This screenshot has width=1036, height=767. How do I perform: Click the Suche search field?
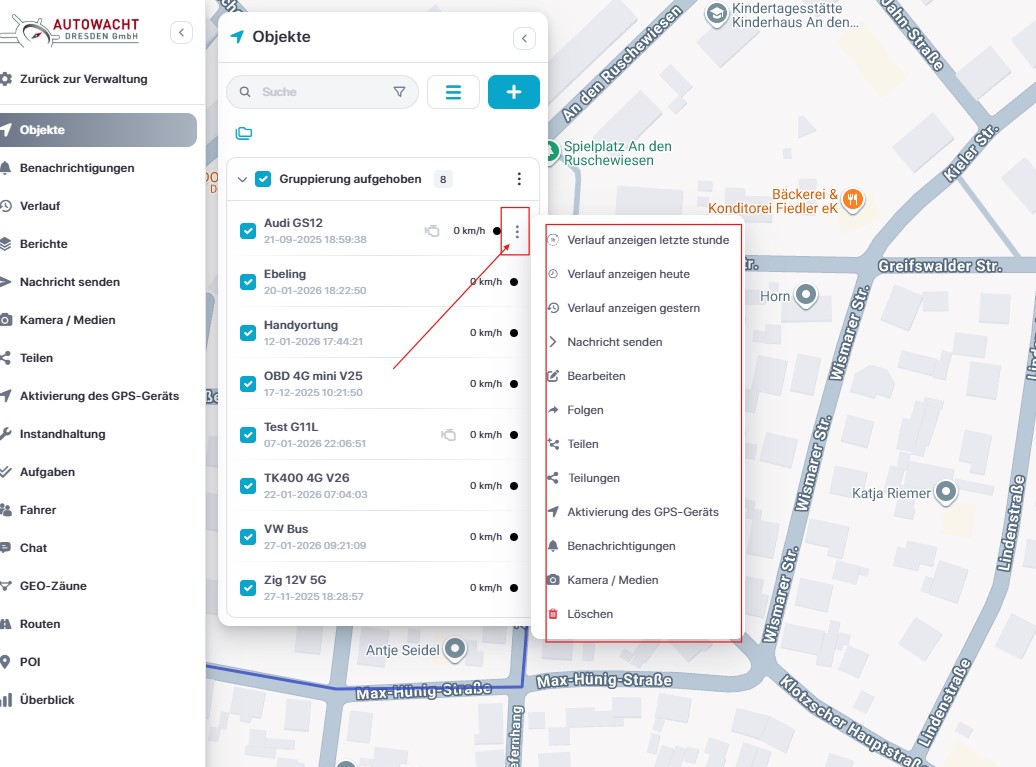(320, 92)
